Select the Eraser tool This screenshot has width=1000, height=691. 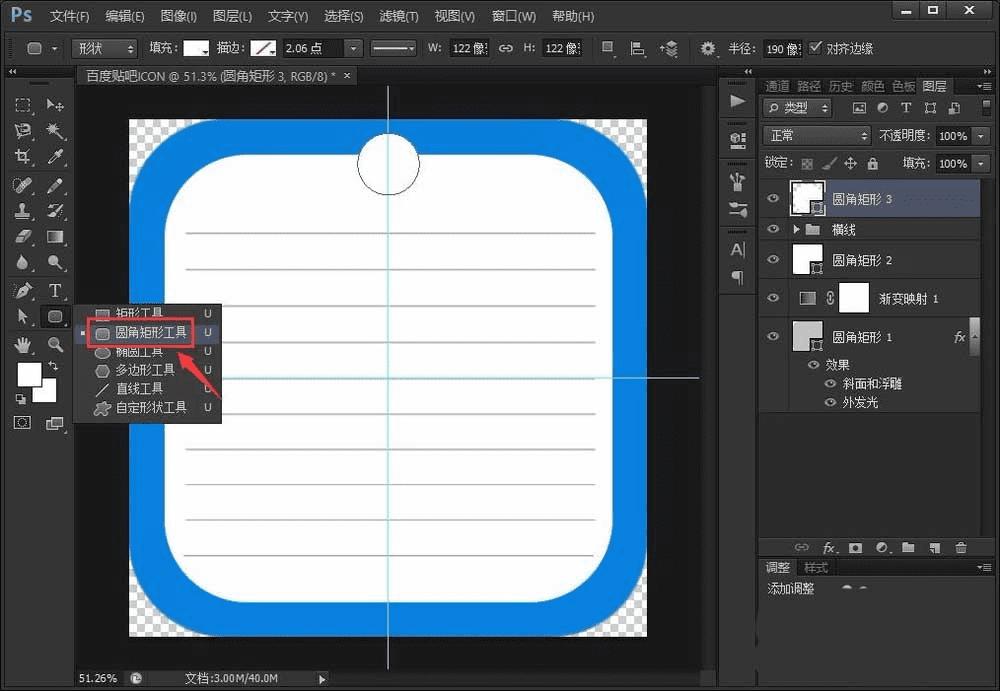pyautogui.click(x=23, y=237)
